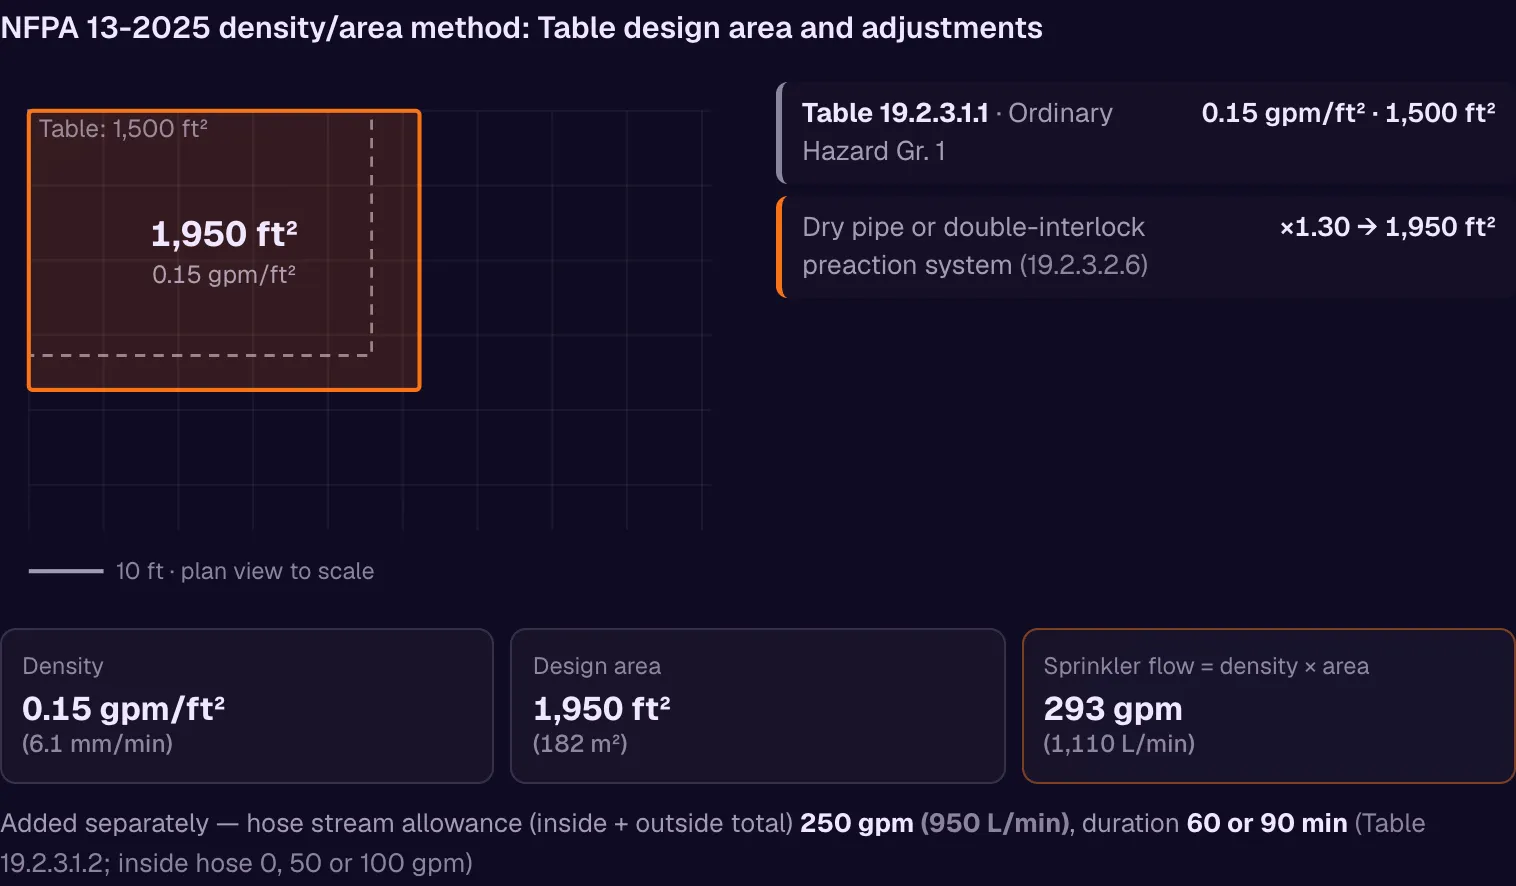This screenshot has width=1516, height=886.
Task: Click the "60 or 90 min" duration text
Action: tap(1267, 823)
